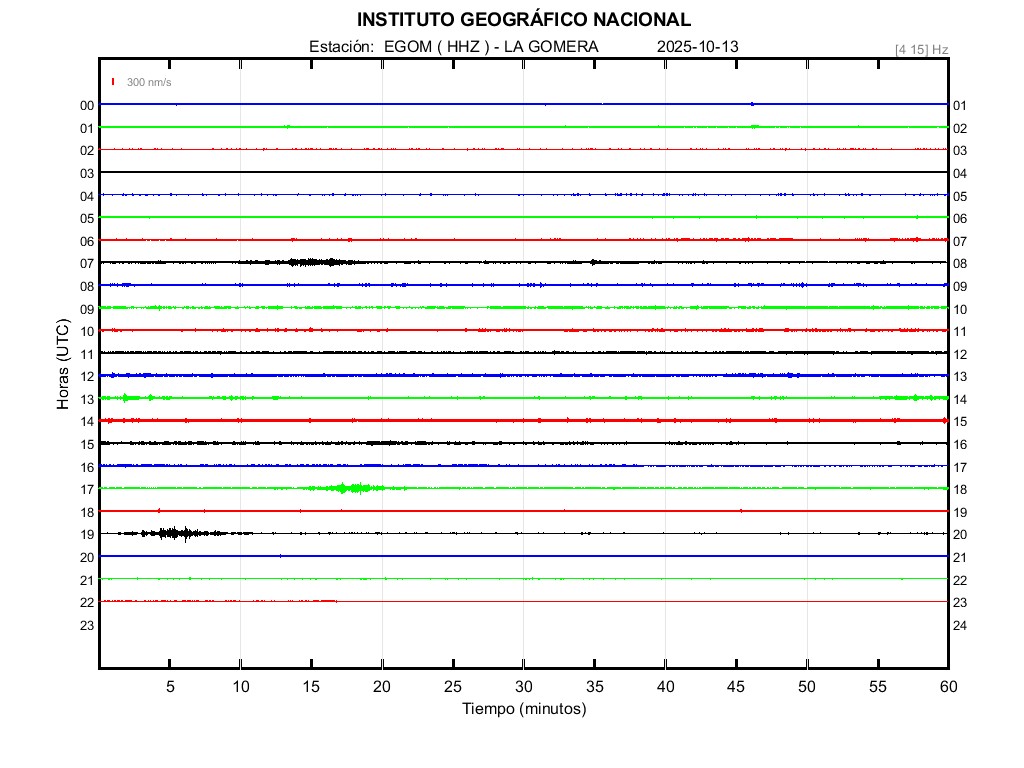Select the EGOM (HHZ) La Gomera station label
The image size is (1024, 768).
[x=454, y=47]
